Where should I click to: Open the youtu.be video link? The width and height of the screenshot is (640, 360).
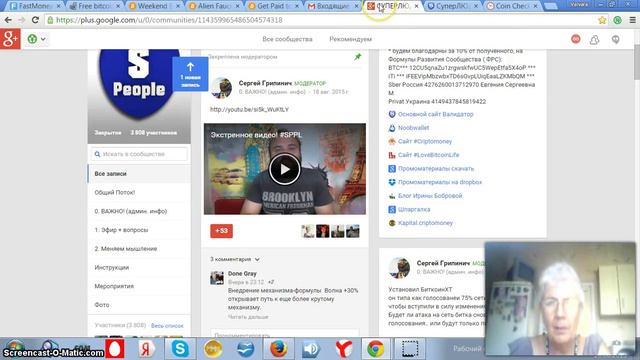pyautogui.click(x=249, y=109)
